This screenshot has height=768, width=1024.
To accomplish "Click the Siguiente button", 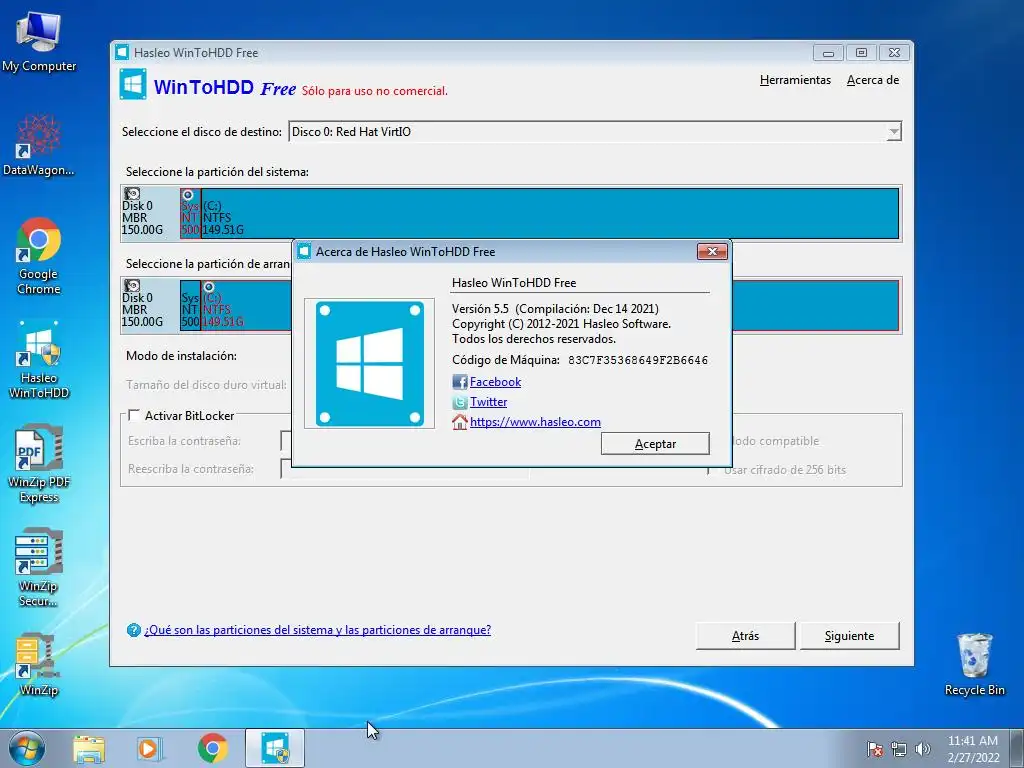I will click(x=849, y=635).
